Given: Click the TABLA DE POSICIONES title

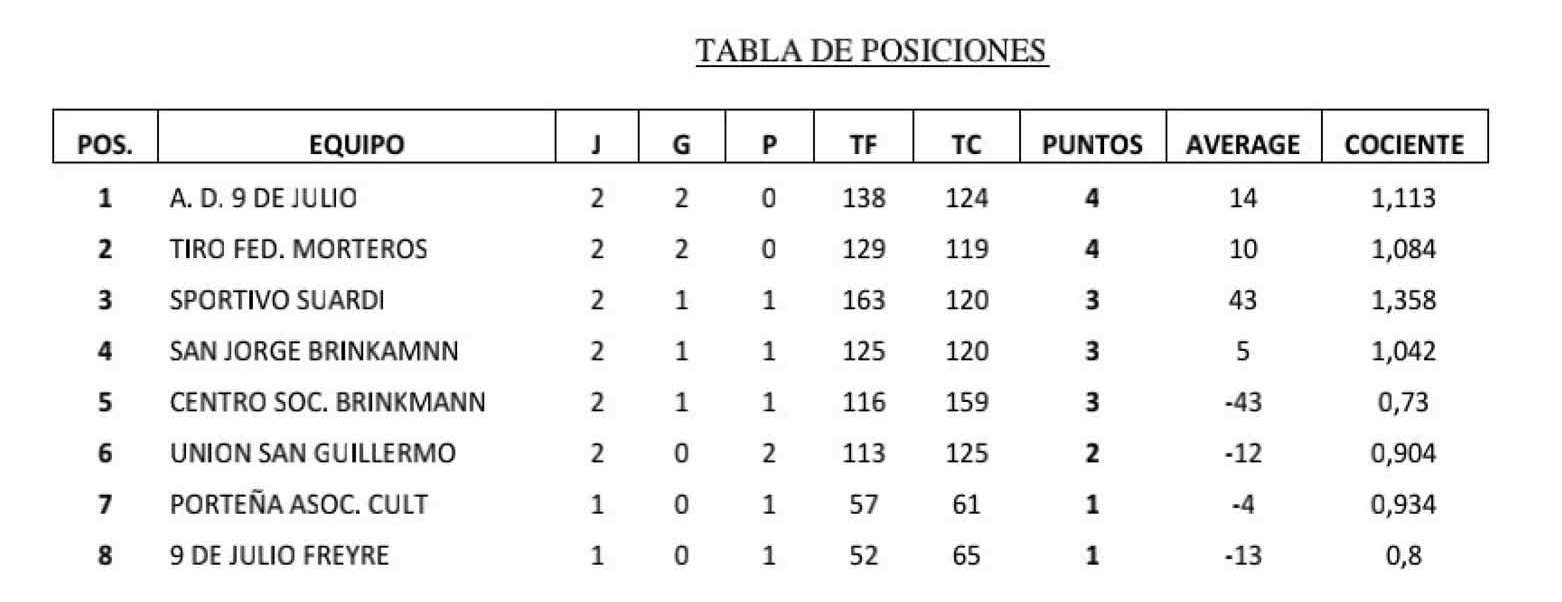Looking at the screenshot, I should [x=872, y=50].
